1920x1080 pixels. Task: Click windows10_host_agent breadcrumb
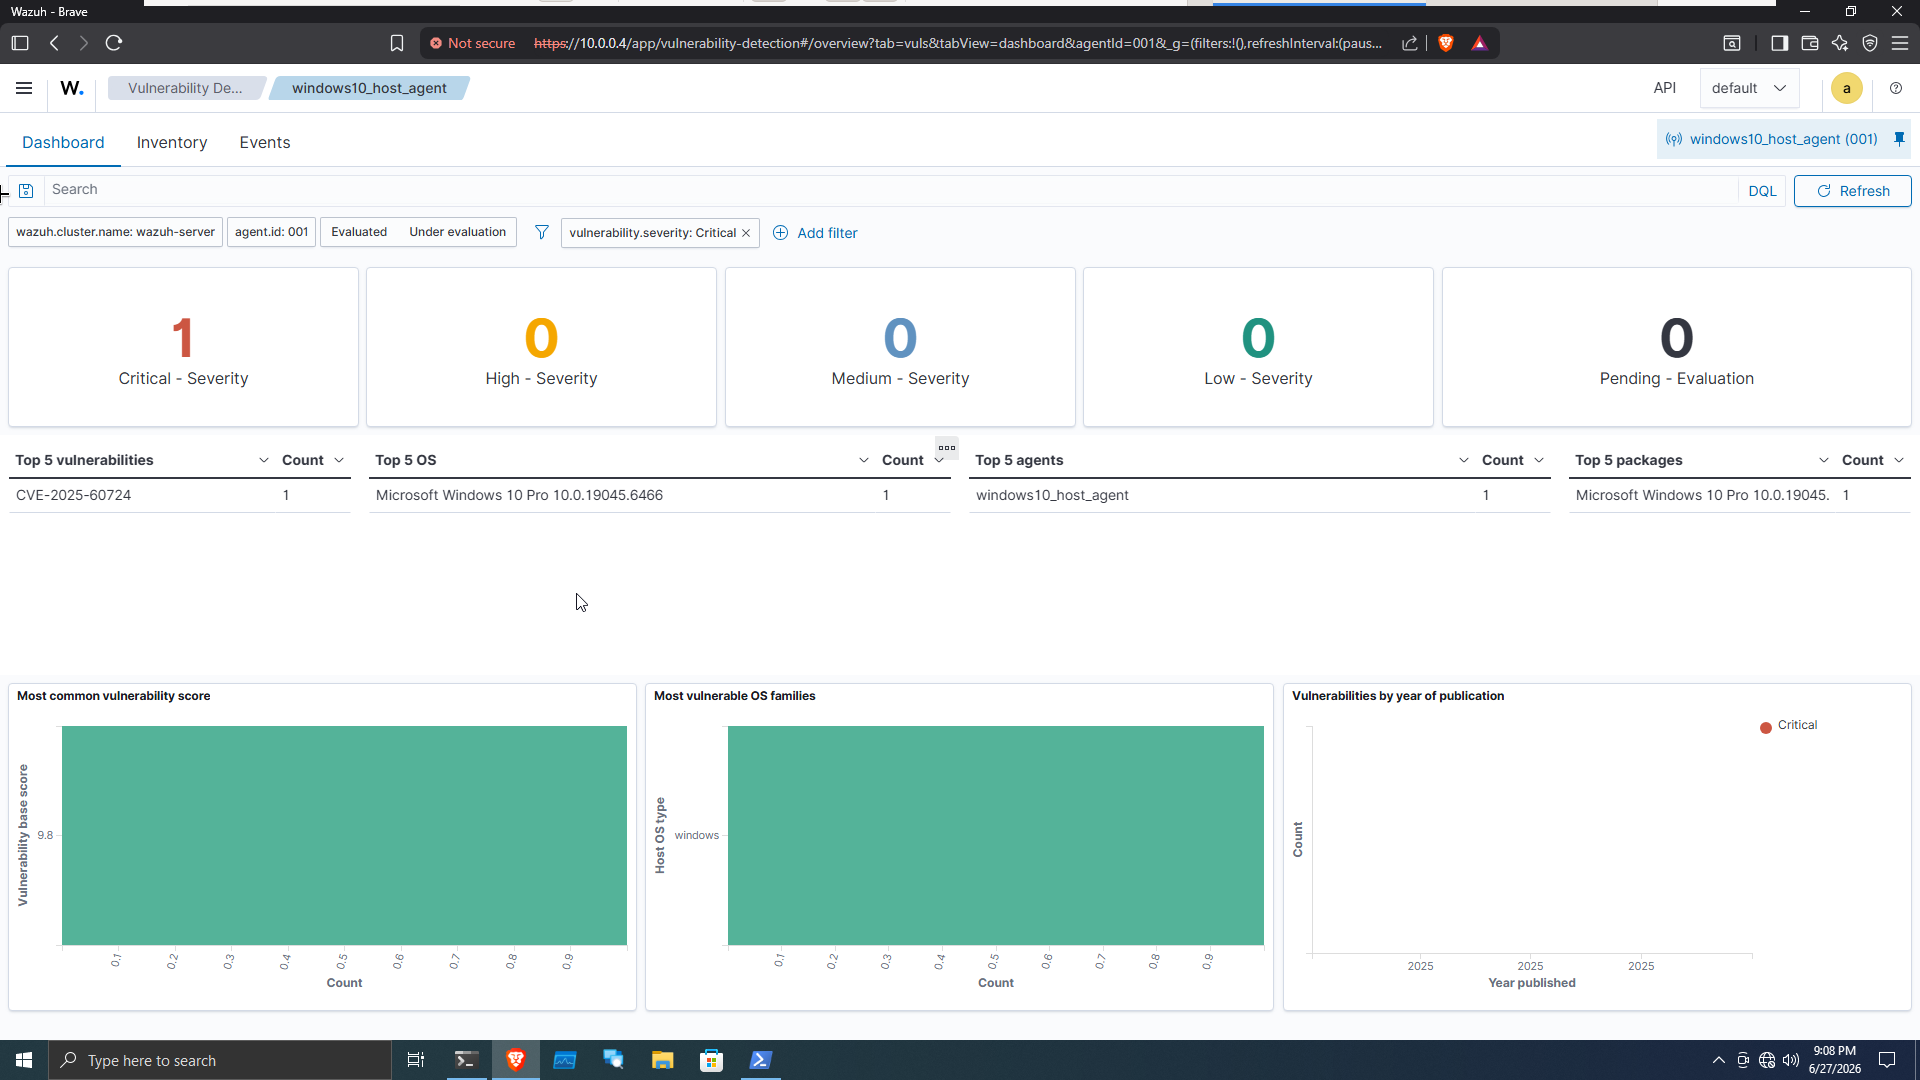click(369, 88)
